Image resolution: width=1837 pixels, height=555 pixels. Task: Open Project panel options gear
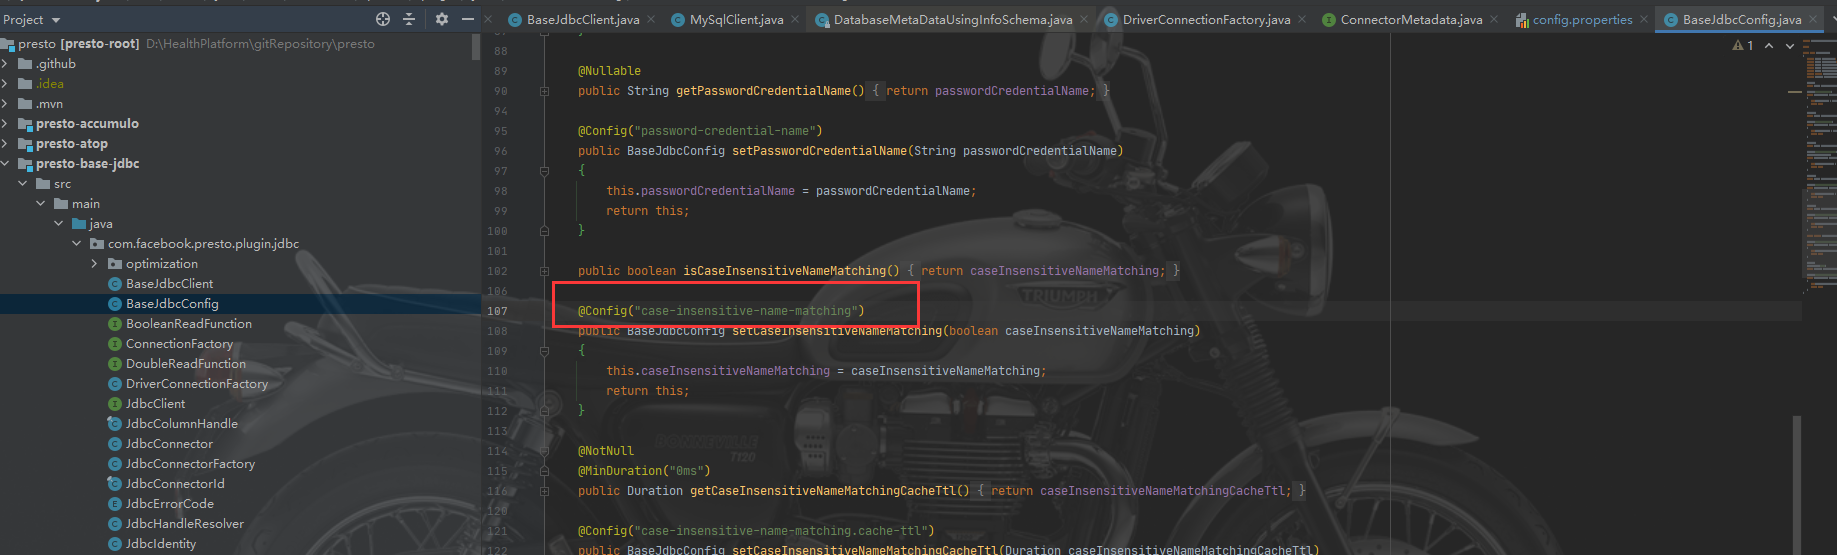point(442,19)
